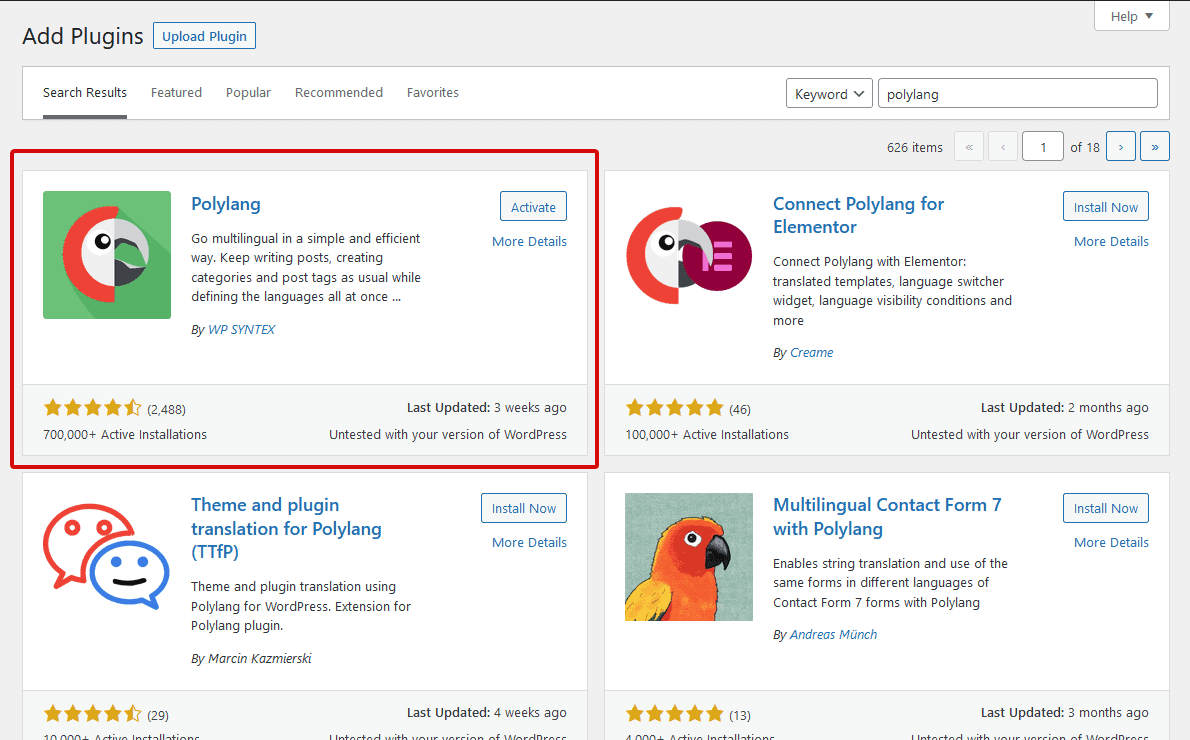The image size is (1190, 740).
Task: Activate the Polylang plugin
Action: (533, 207)
